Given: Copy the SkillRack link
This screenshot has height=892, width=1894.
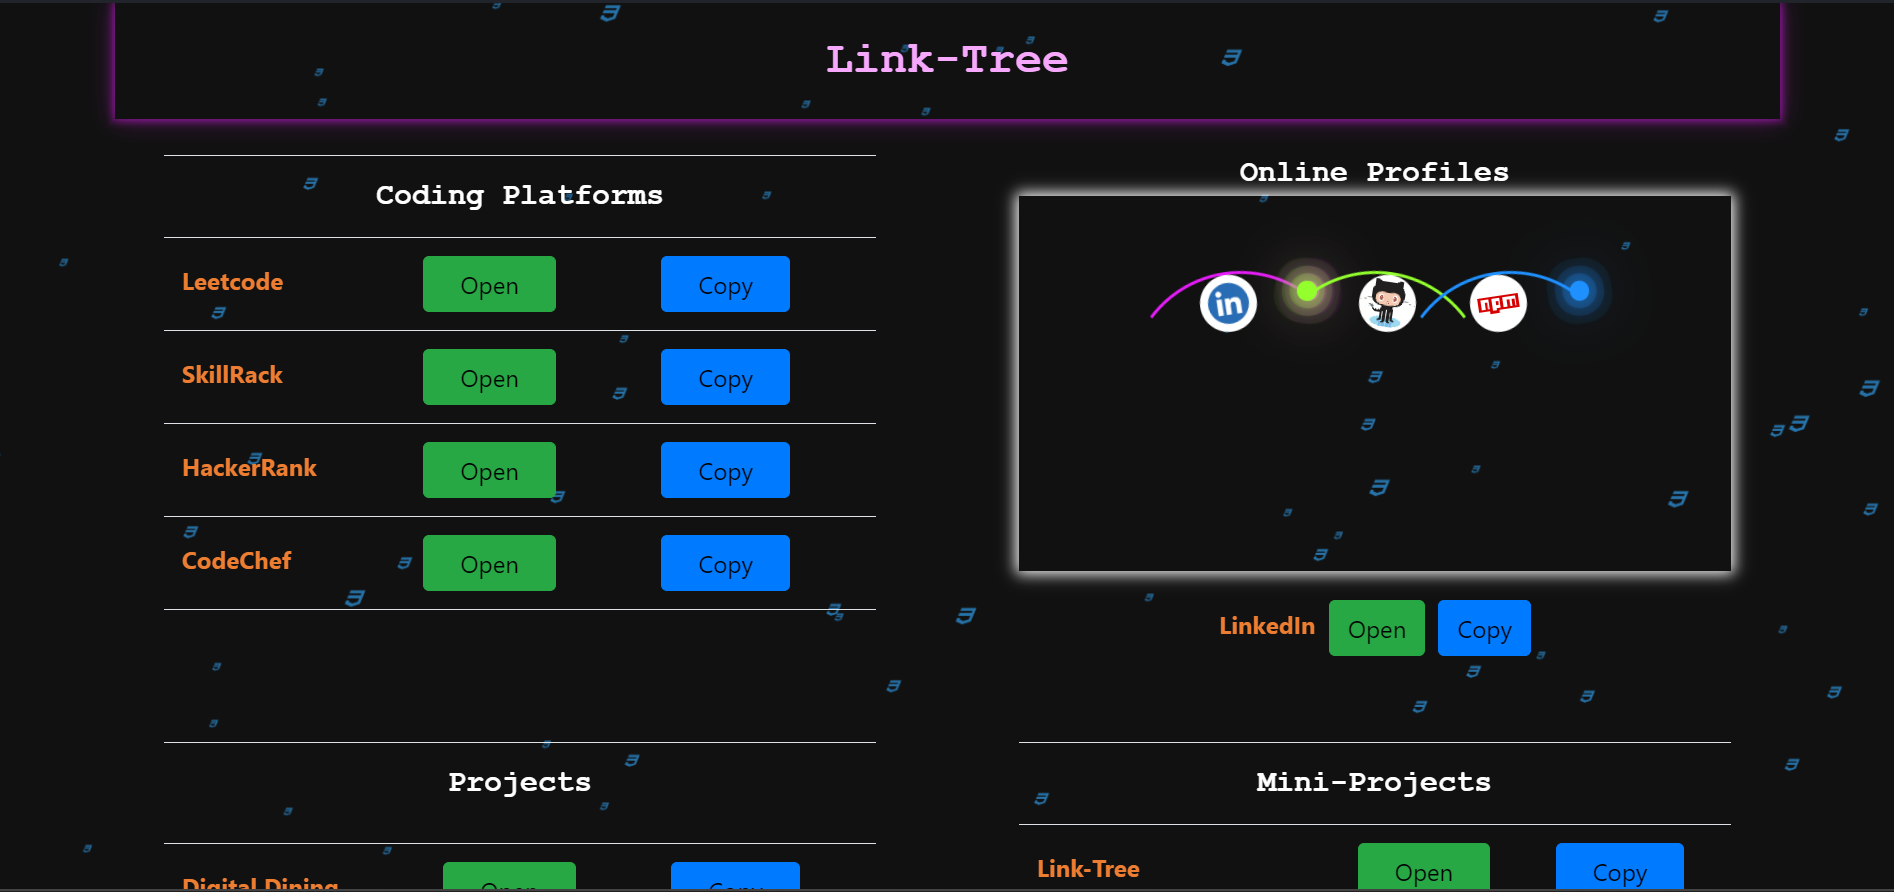Looking at the screenshot, I should [x=725, y=377].
